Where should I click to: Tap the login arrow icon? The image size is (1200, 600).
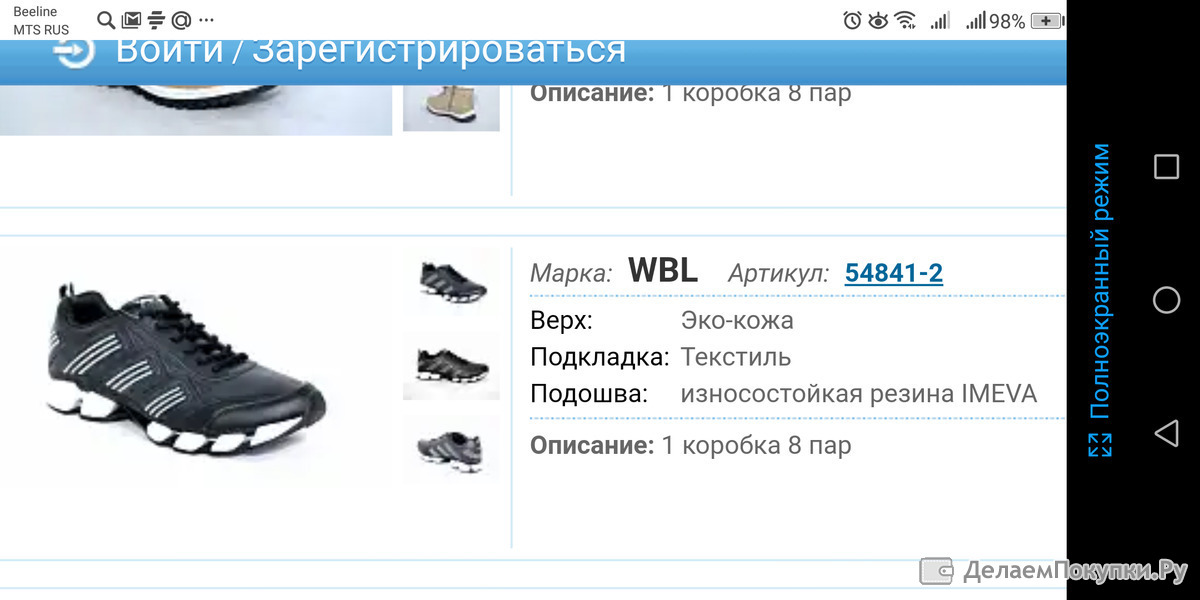pos(74,52)
